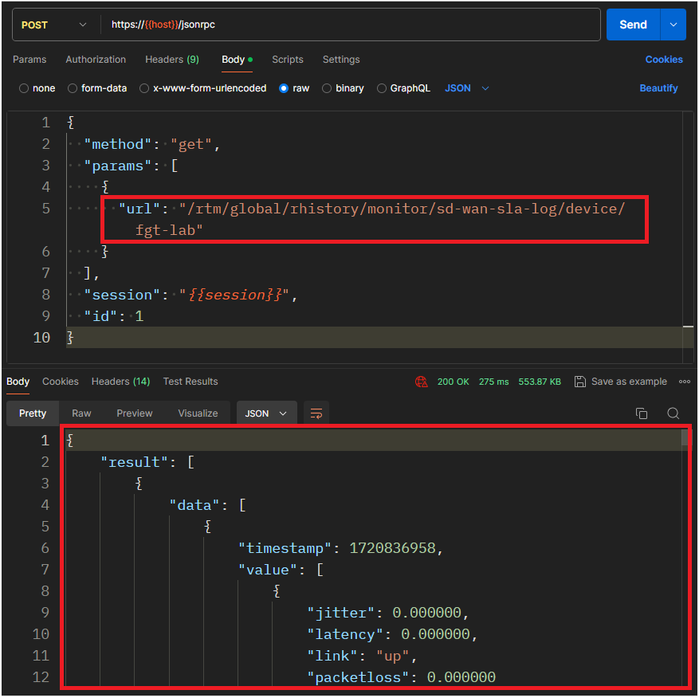Click the search response magnifier icon
Screen dimensions: 699x697
tap(673, 413)
